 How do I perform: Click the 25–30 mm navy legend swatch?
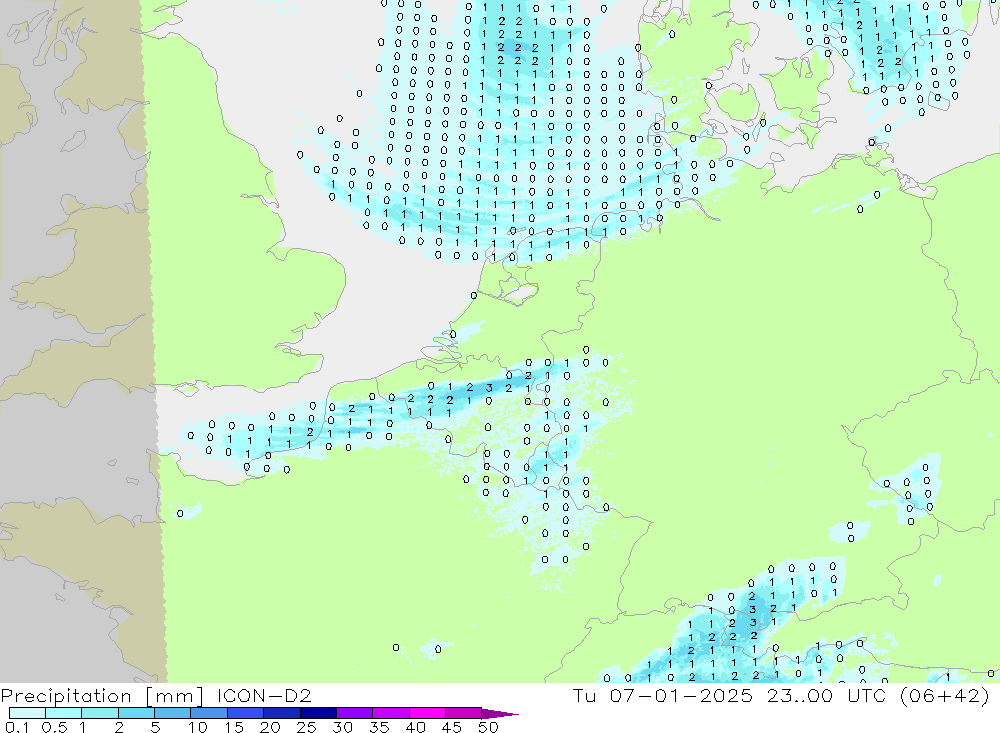(x=318, y=713)
